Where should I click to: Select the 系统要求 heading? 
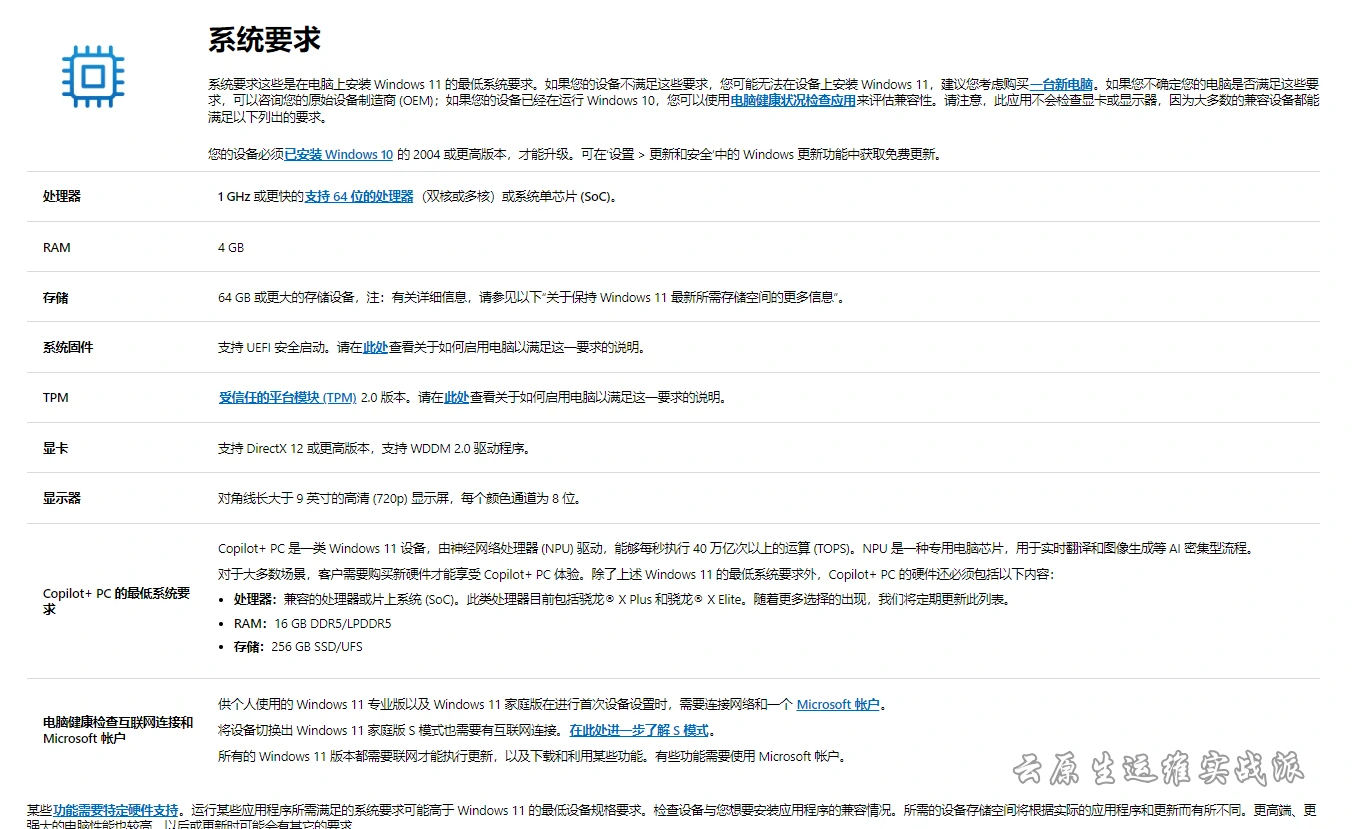click(264, 40)
